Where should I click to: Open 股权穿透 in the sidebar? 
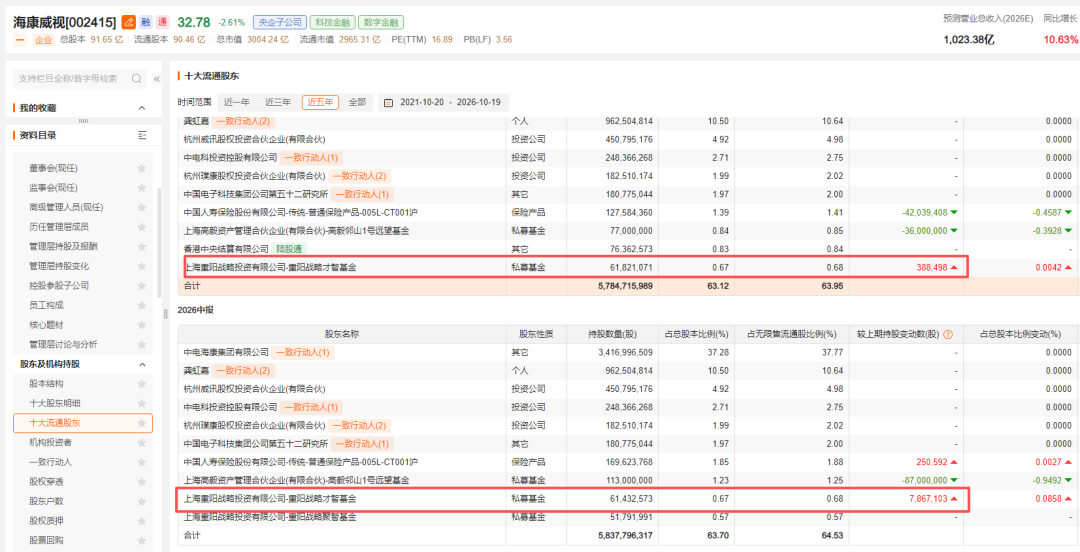click(x=46, y=481)
